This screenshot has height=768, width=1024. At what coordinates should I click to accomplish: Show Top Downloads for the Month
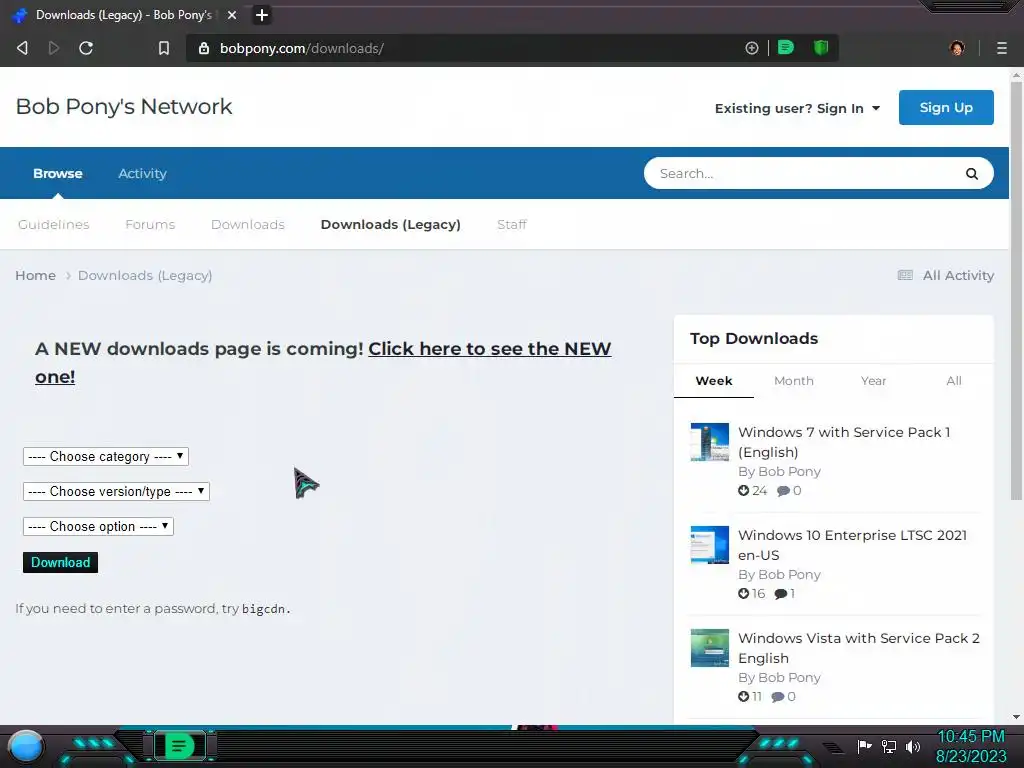click(793, 381)
